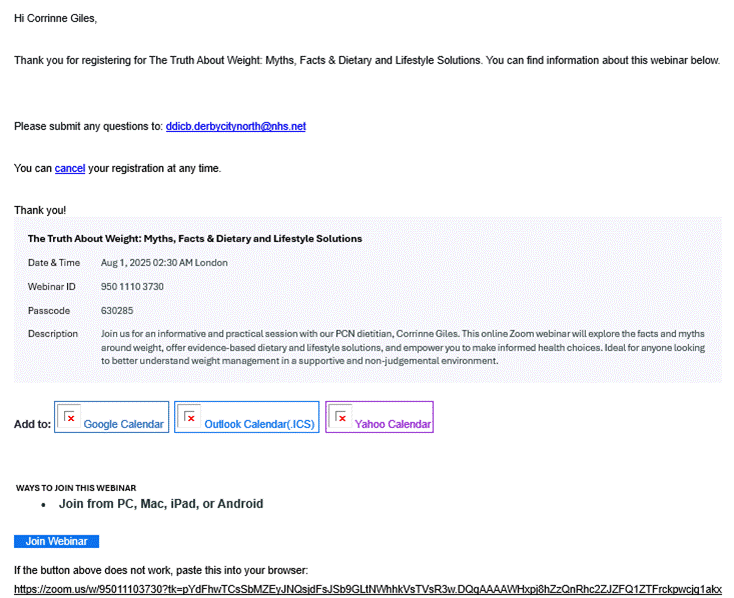This screenshot has width=734, height=598.
Task: Click the greeting Hi Corrinne Giles
Action: 55,18
